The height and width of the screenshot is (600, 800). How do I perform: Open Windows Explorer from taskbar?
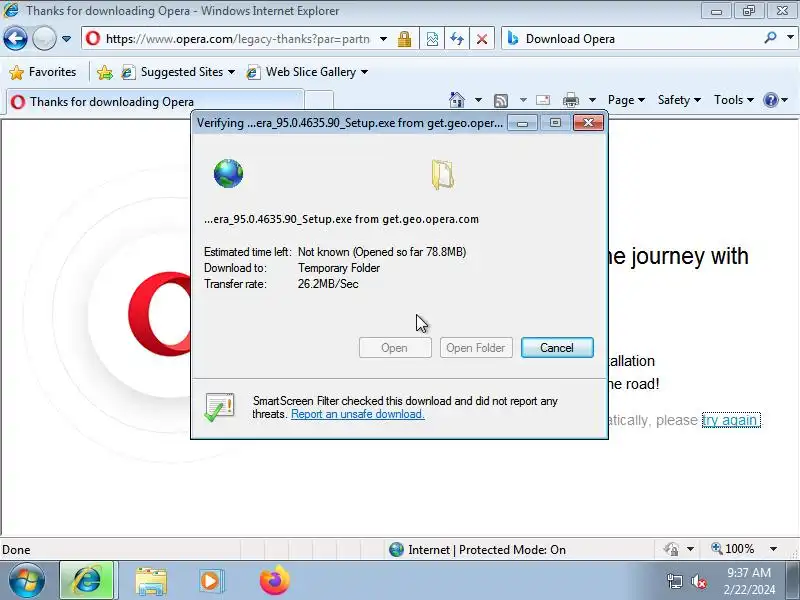[151, 581]
